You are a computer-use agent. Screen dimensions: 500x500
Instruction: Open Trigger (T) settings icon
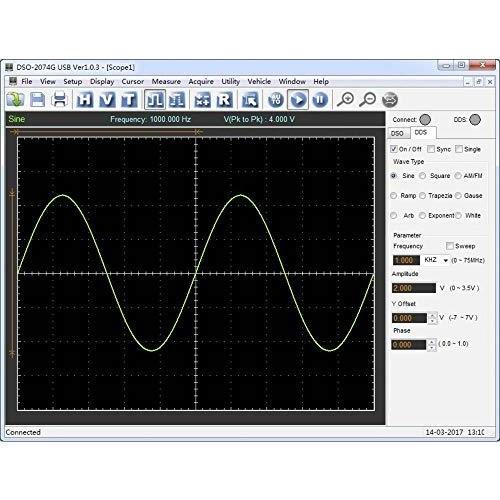click(129, 100)
